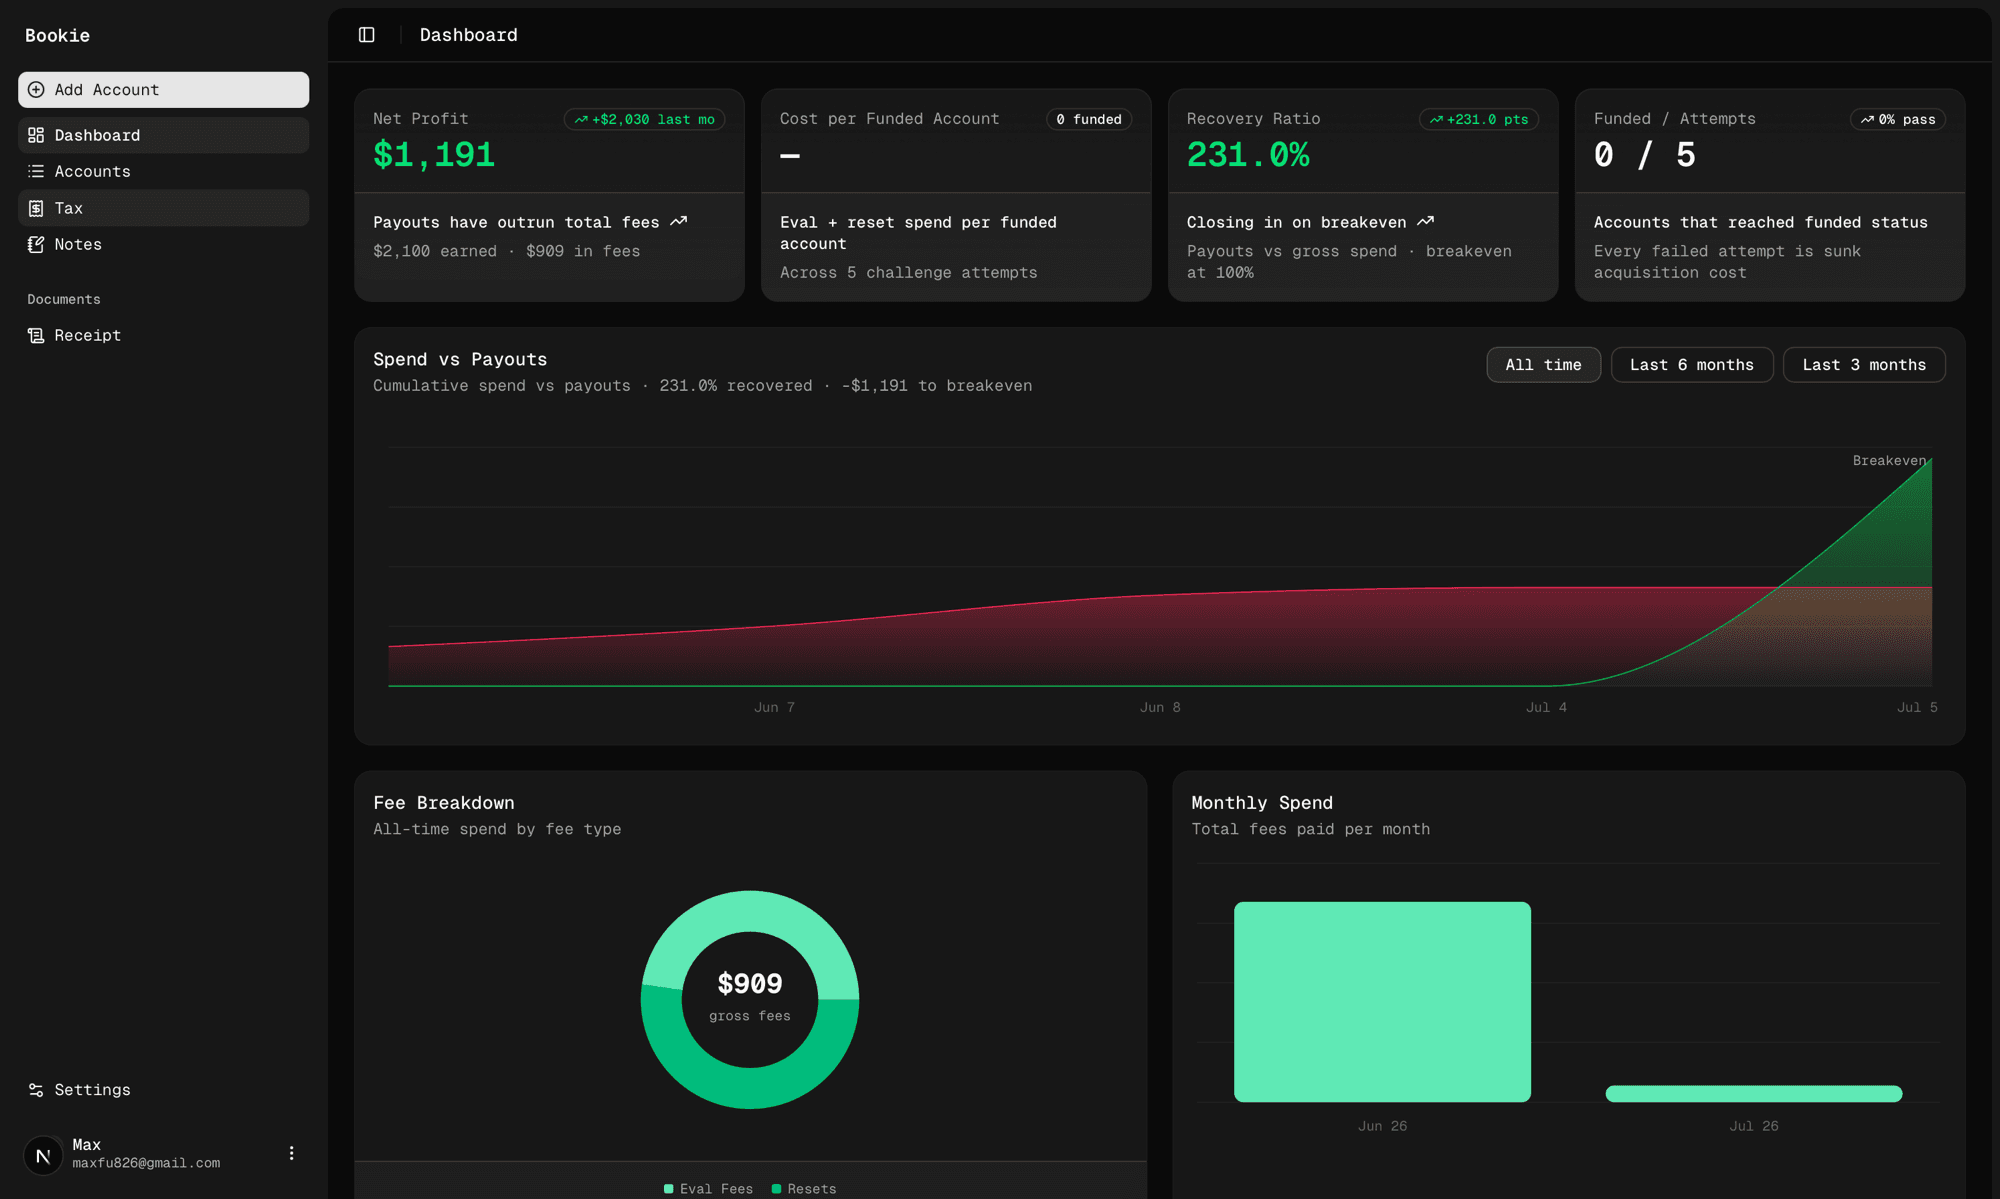Image resolution: width=2000 pixels, height=1199 pixels.
Task: Click the Bookie app title
Action: point(58,36)
